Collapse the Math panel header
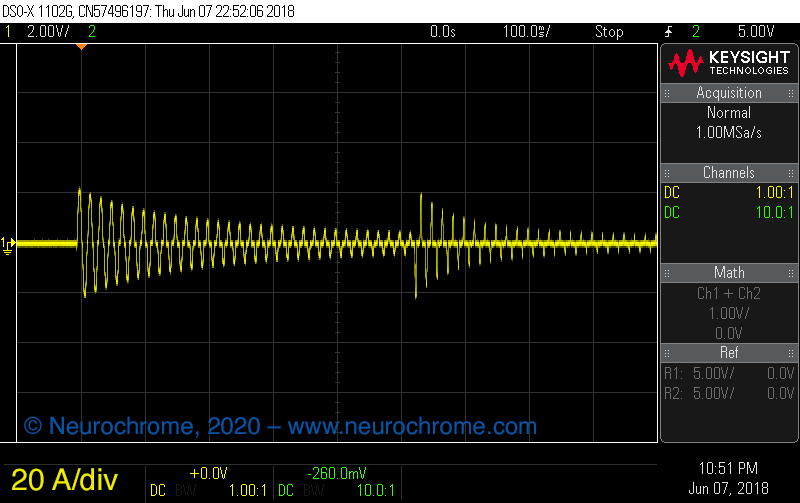800x503 pixels. pyautogui.click(x=729, y=273)
